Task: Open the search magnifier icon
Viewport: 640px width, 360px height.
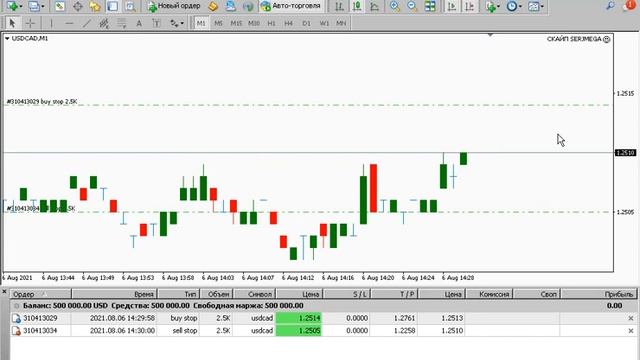Action: pos(611,5)
